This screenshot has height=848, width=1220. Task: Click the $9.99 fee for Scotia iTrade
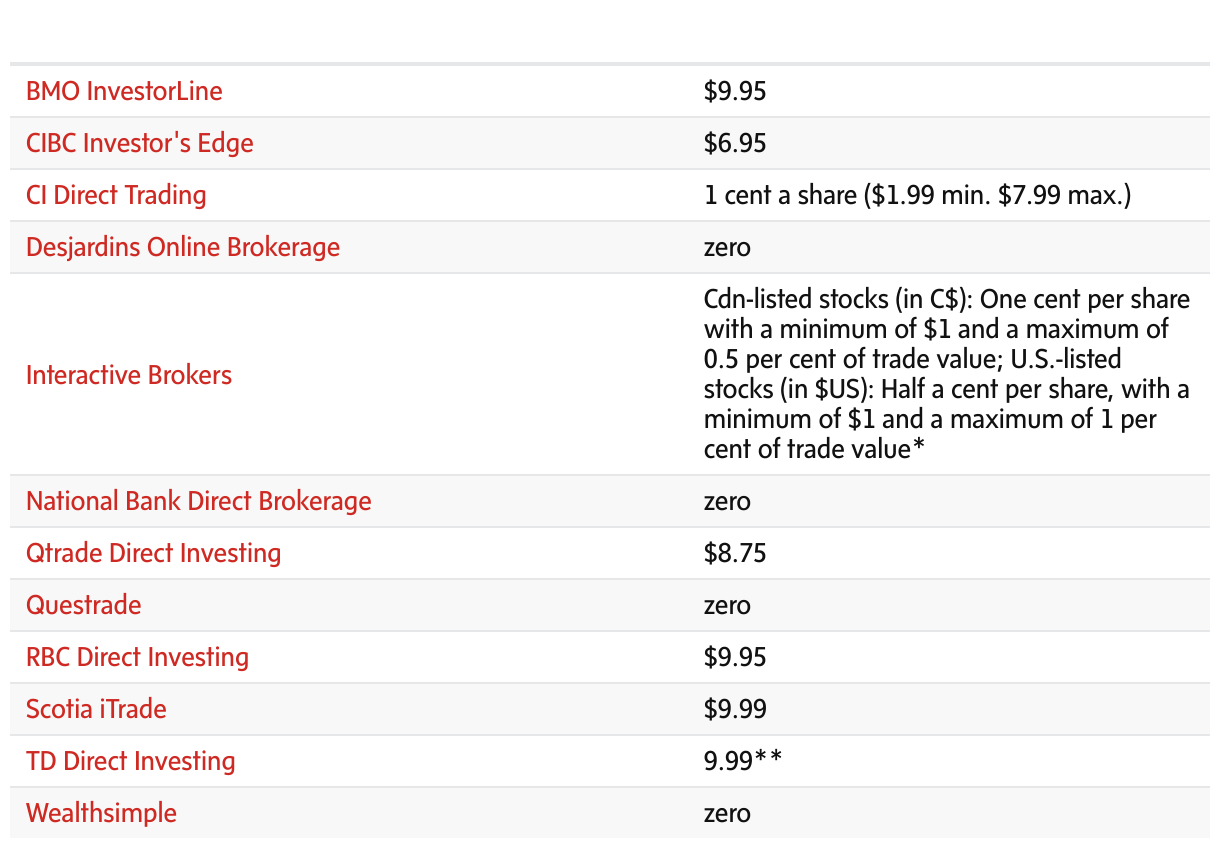point(735,709)
